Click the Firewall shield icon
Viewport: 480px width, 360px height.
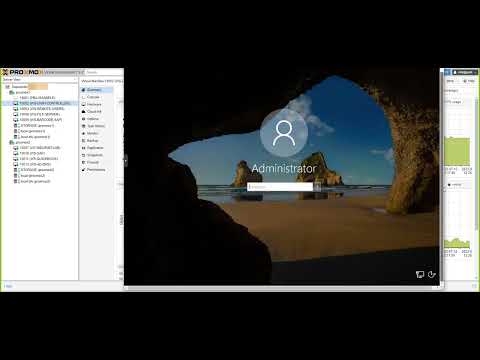click(x=84, y=162)
